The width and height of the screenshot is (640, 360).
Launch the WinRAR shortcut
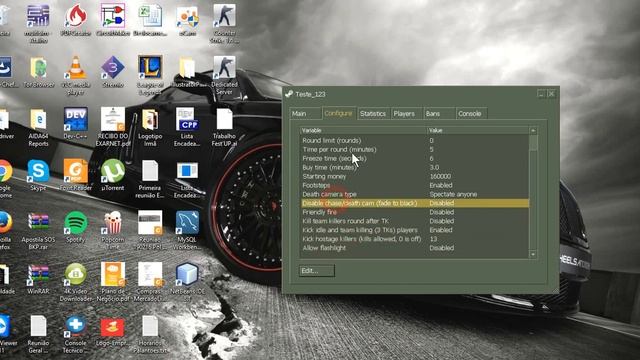point(38,279)
